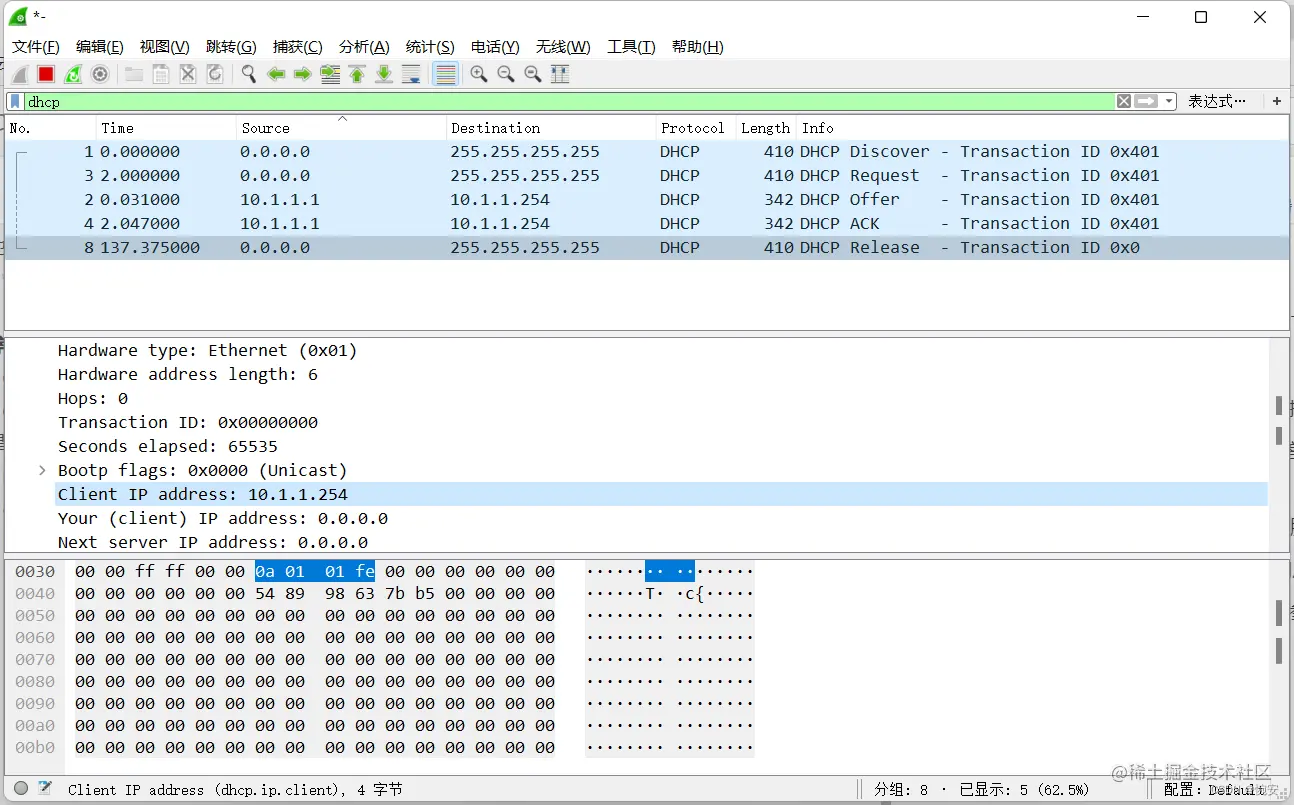
Task: Toggle auto-scroll during live capture
Action: [411, 74]
